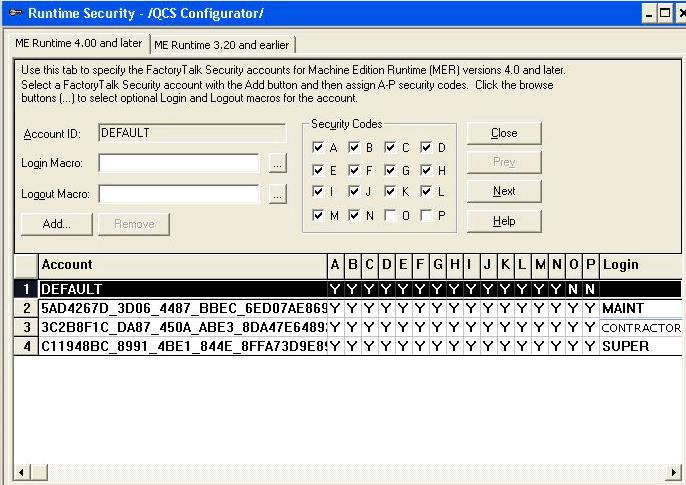Toggle security code J checkbox
This screenshot has width=686, height=485.
[x=354, y=191]
